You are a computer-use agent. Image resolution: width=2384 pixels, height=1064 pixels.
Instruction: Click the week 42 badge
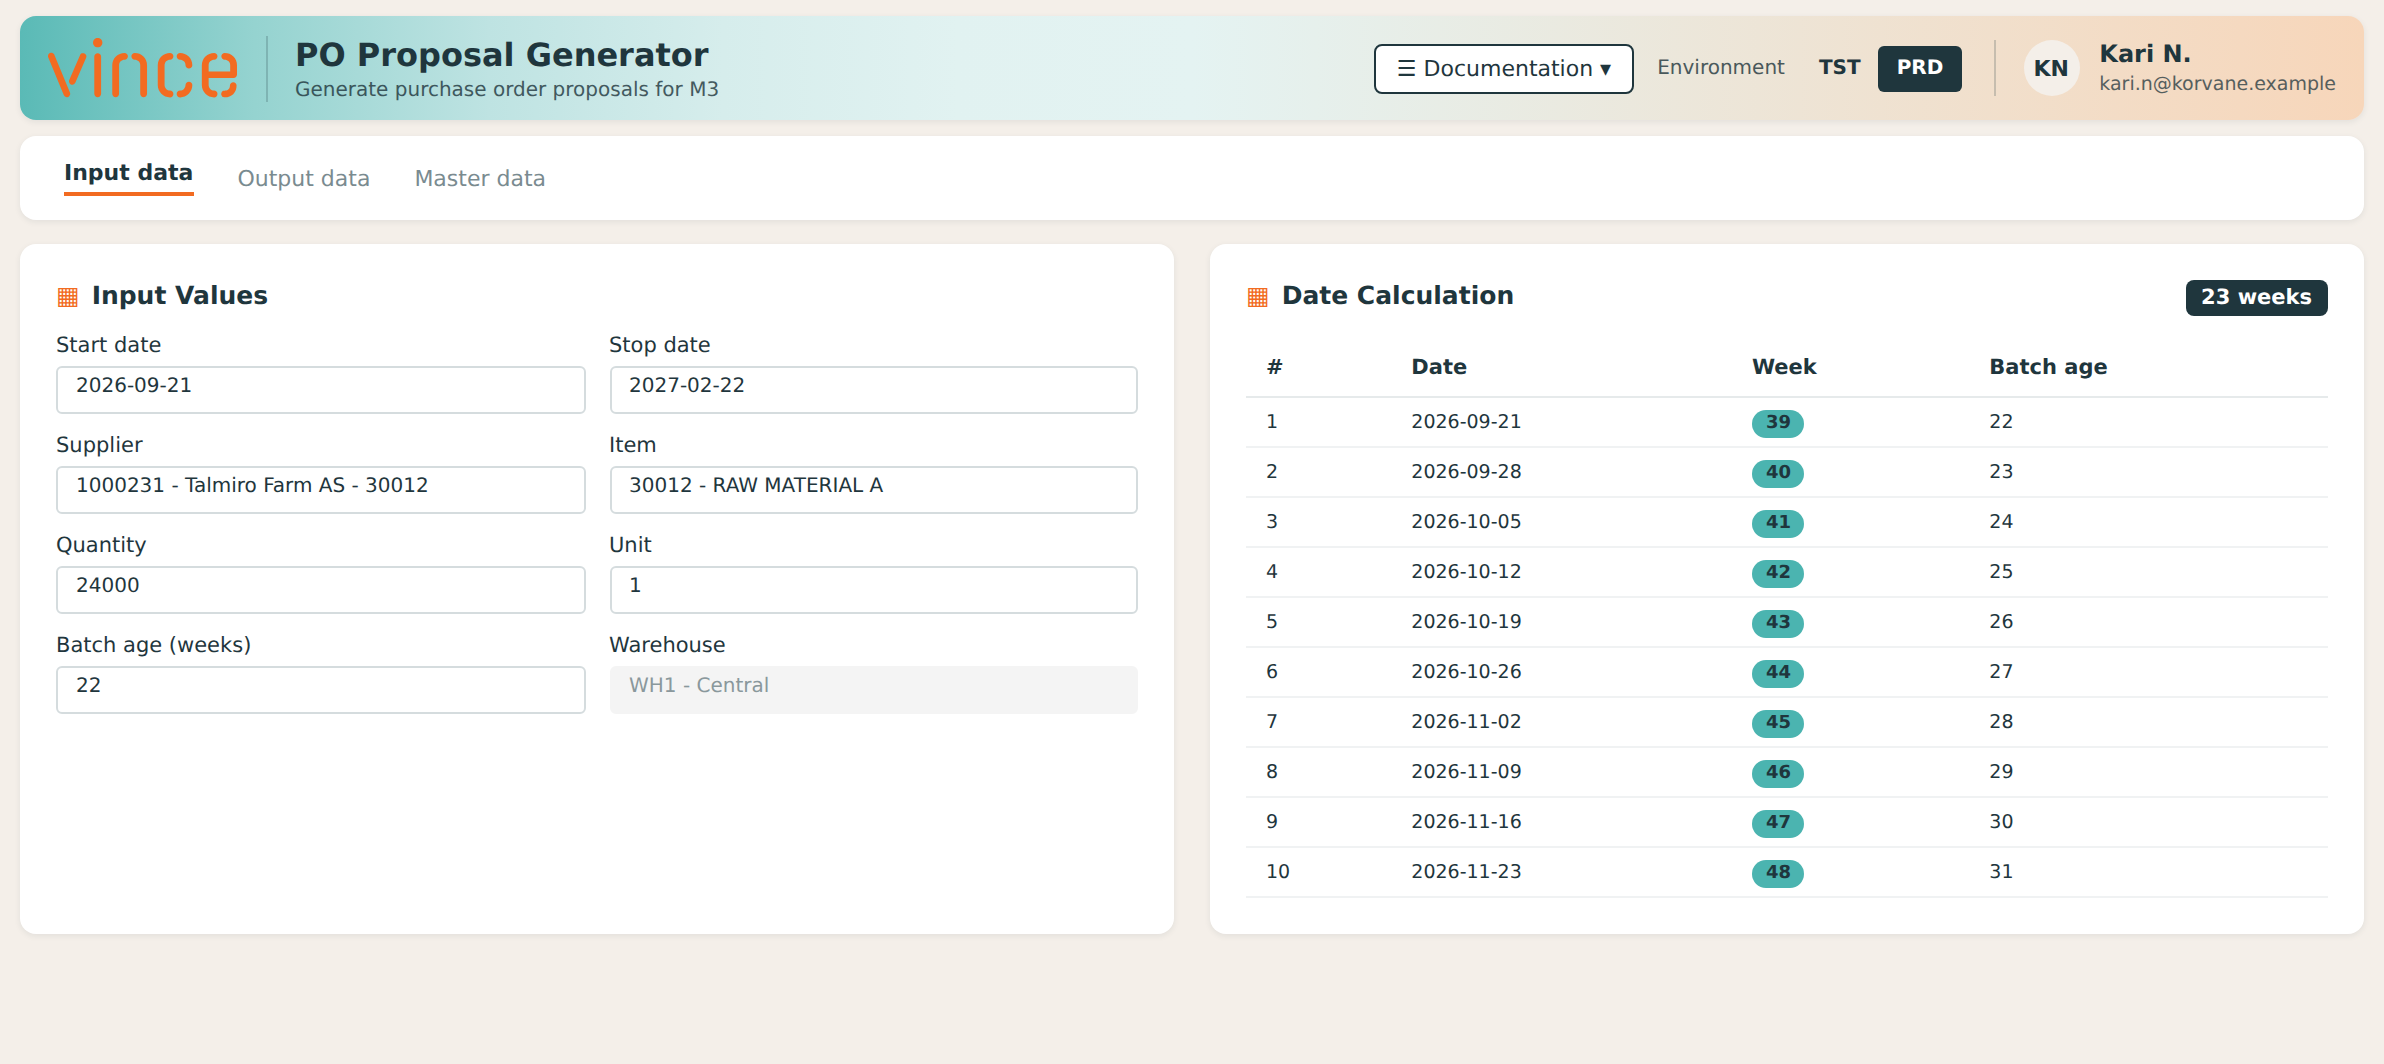1777,572
